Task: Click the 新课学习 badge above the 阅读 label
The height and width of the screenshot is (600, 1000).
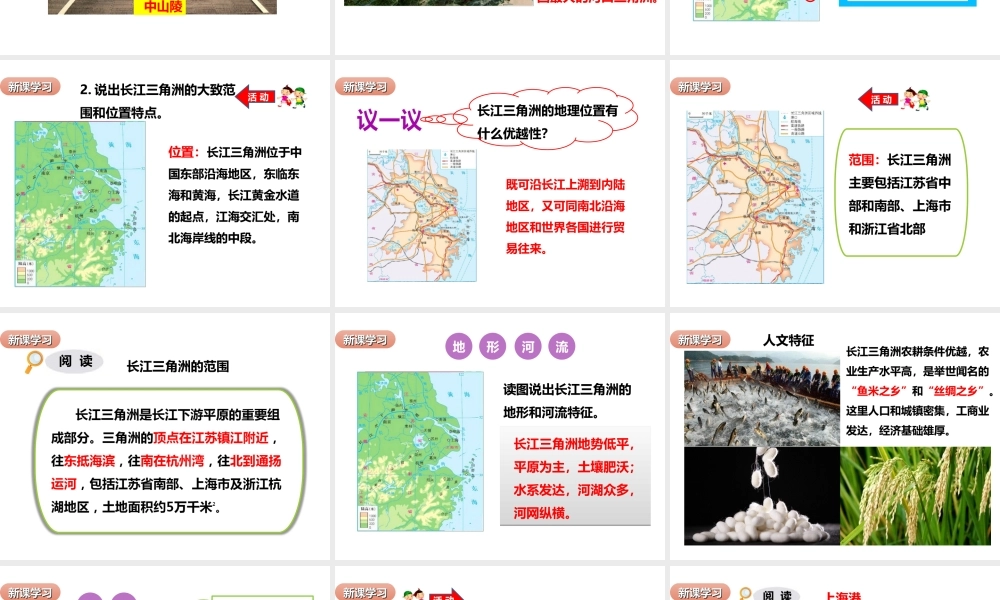Action: pyautogui.click(x=30, y=340)
